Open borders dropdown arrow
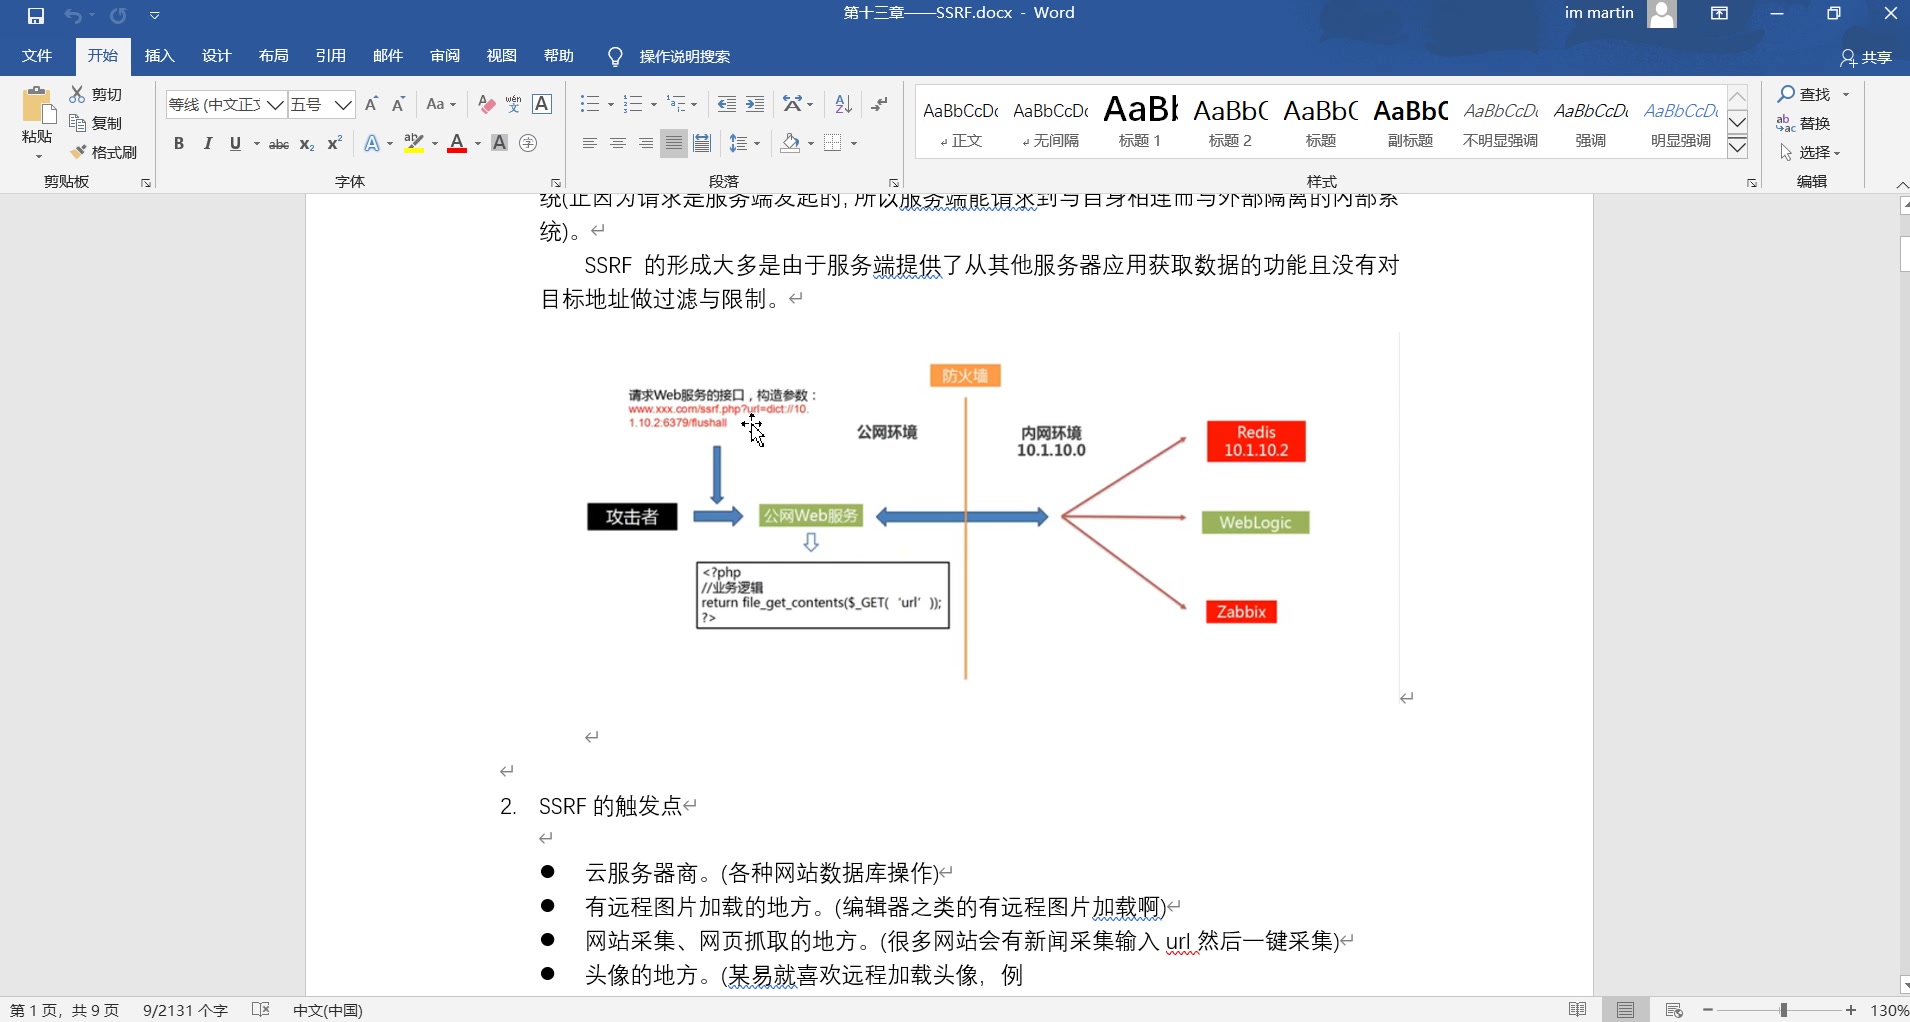The image size is (1910, 1022). coord(855,144)
